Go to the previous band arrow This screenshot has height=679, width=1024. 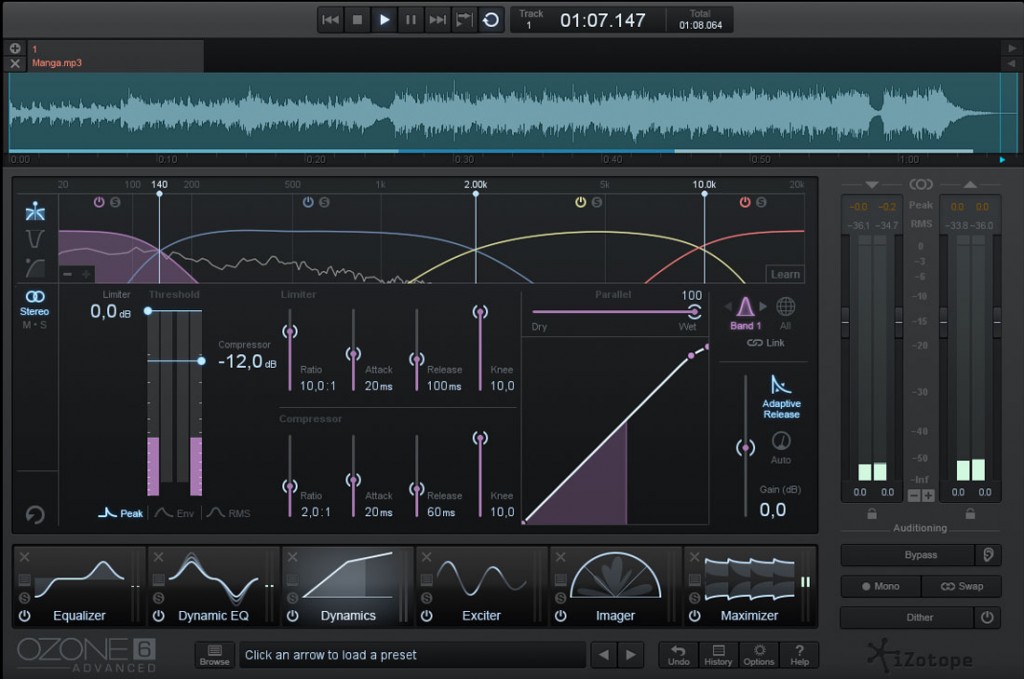click(x=728, y=306)
